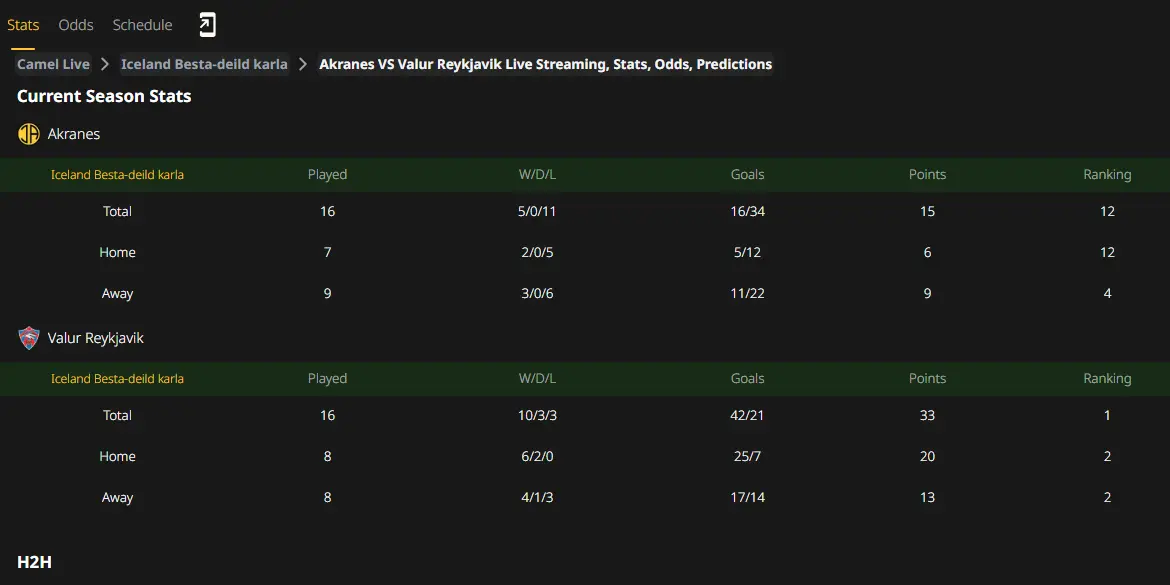
Task: Click the Valur Reykjavik Home row
Action: pyautogui.click(x=585, y=456)
